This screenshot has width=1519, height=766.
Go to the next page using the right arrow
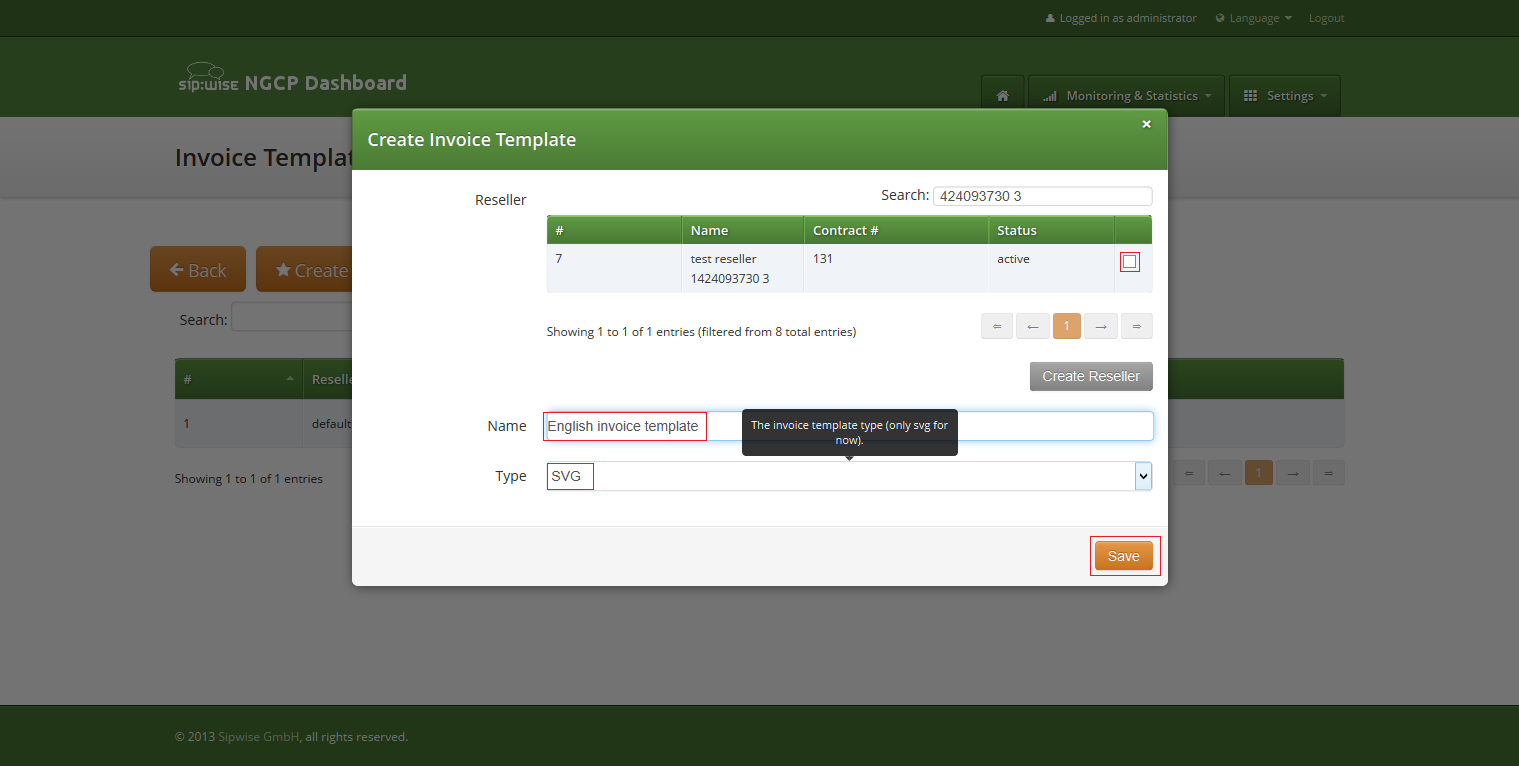(1100, 326)
